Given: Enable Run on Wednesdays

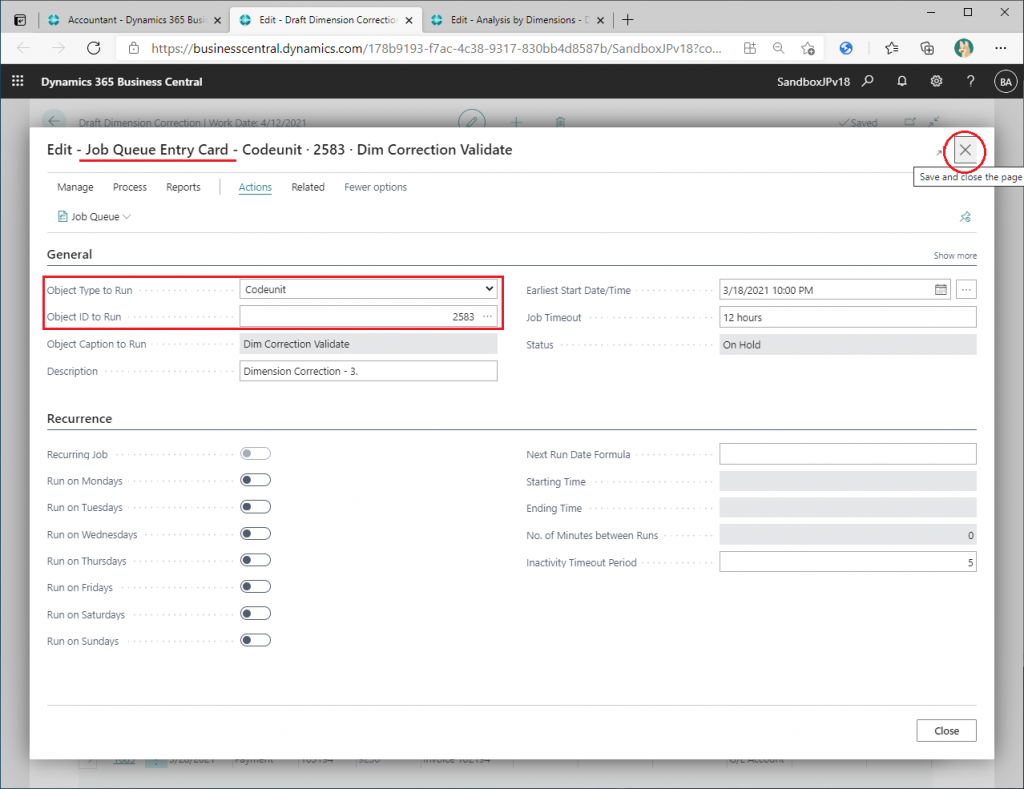Looking at the screenshot, I should [255, 534].
